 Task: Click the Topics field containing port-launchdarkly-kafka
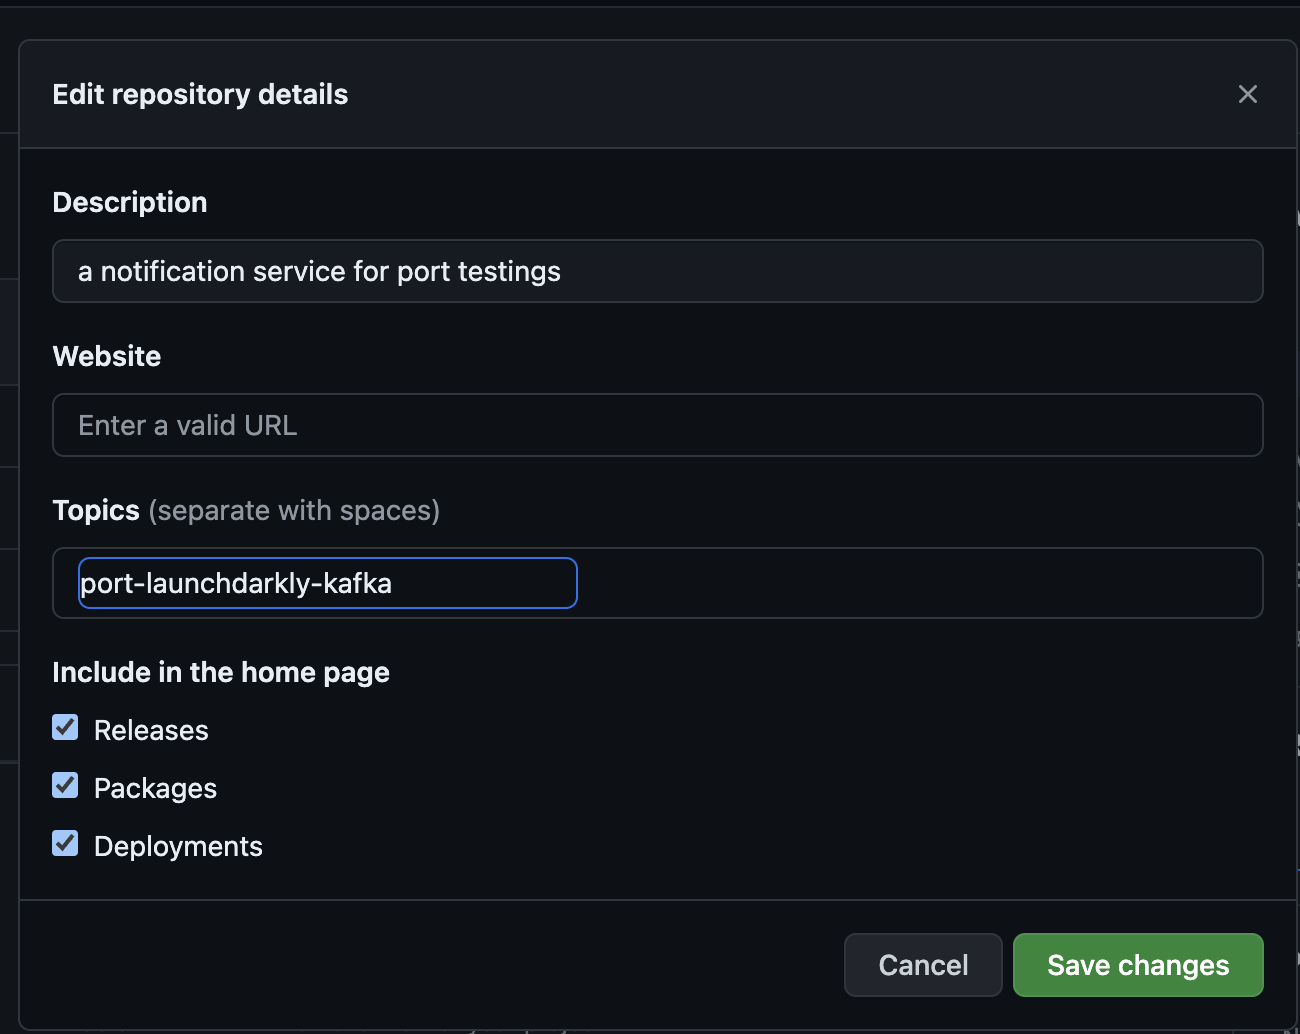[328, 583]
